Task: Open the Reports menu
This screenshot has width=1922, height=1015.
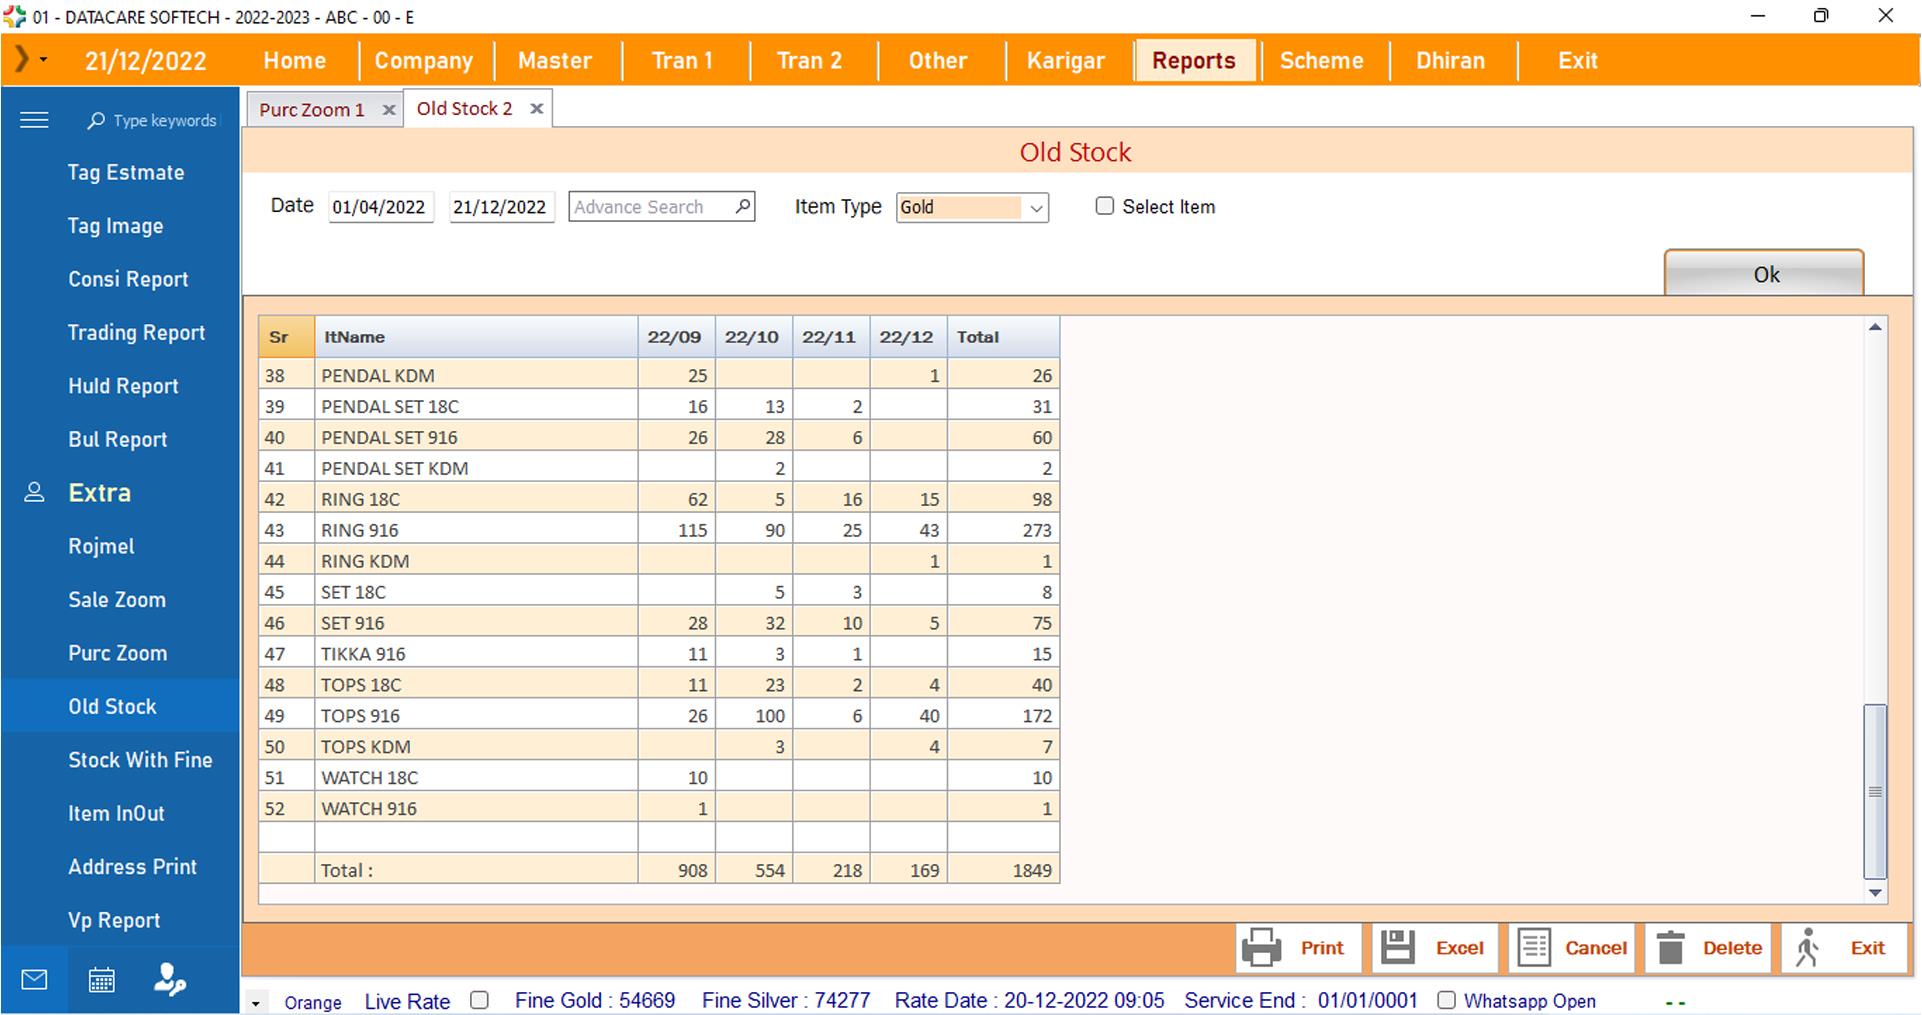Action: click(x=1193, y=61)
